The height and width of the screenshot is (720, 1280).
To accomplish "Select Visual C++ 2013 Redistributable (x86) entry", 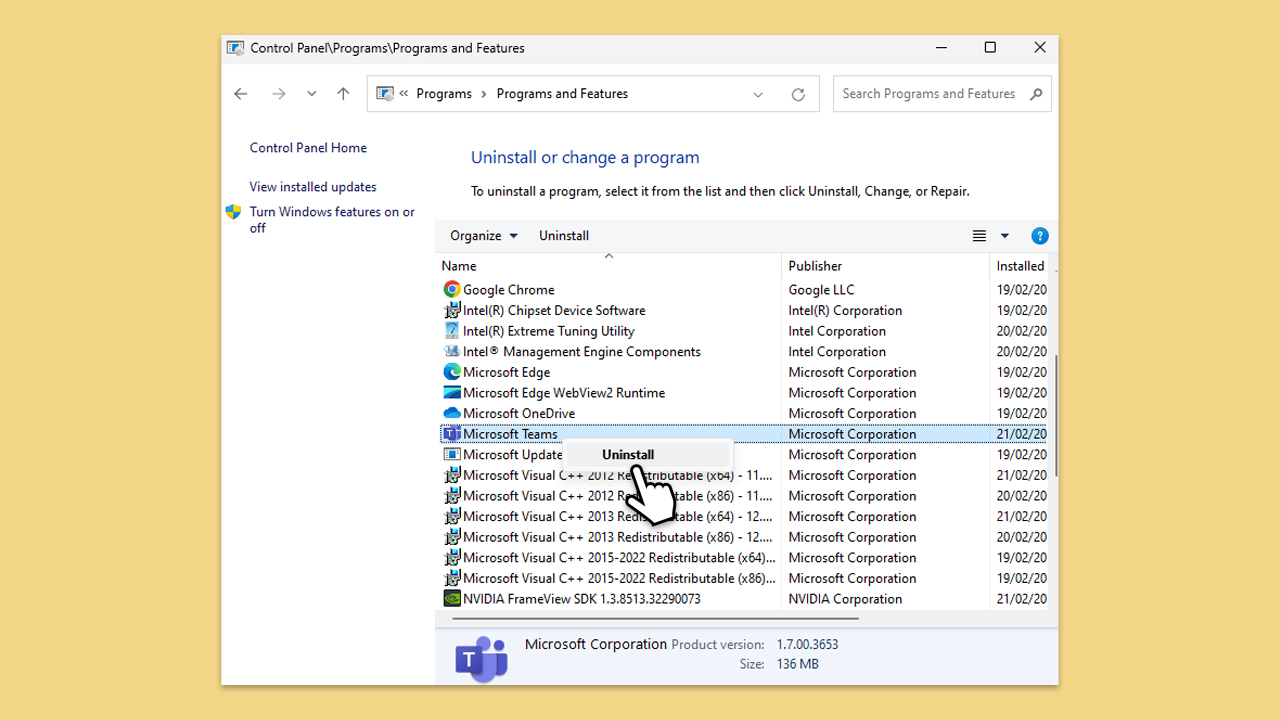I will [x=618, y=537].
